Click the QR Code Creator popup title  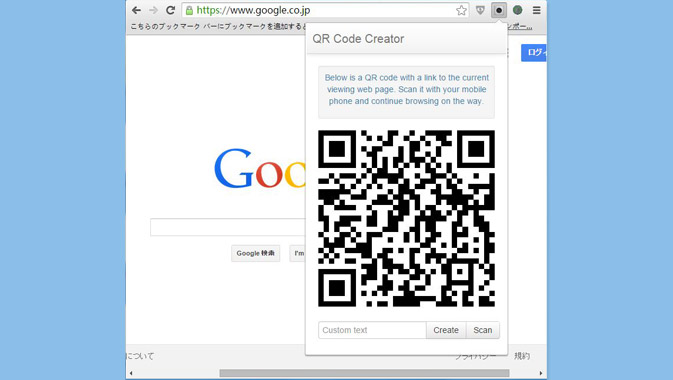pyautogui.click(x=358, y=39)
